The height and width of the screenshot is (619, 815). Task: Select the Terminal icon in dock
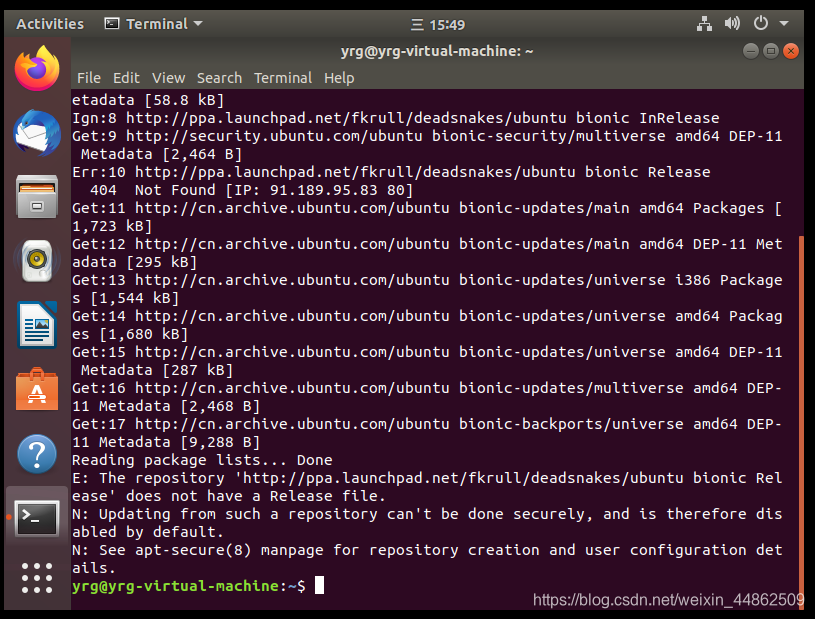point(37,518)
